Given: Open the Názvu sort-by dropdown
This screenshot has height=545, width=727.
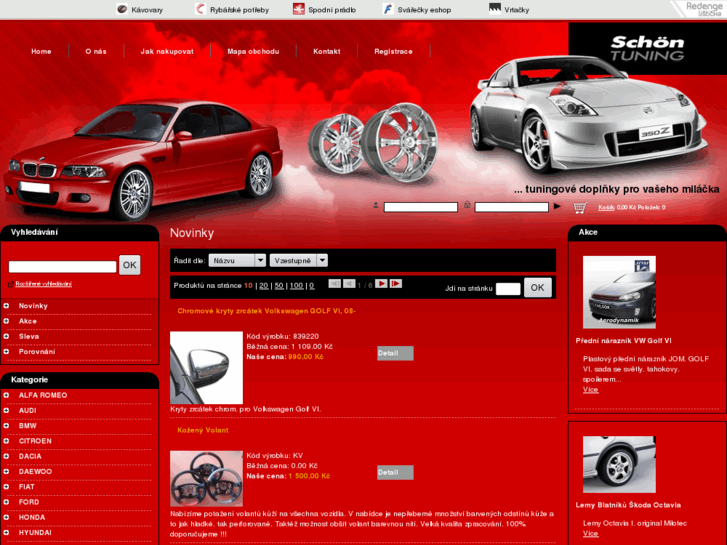Looking at the screenshot, I should (x=237, y=261).
